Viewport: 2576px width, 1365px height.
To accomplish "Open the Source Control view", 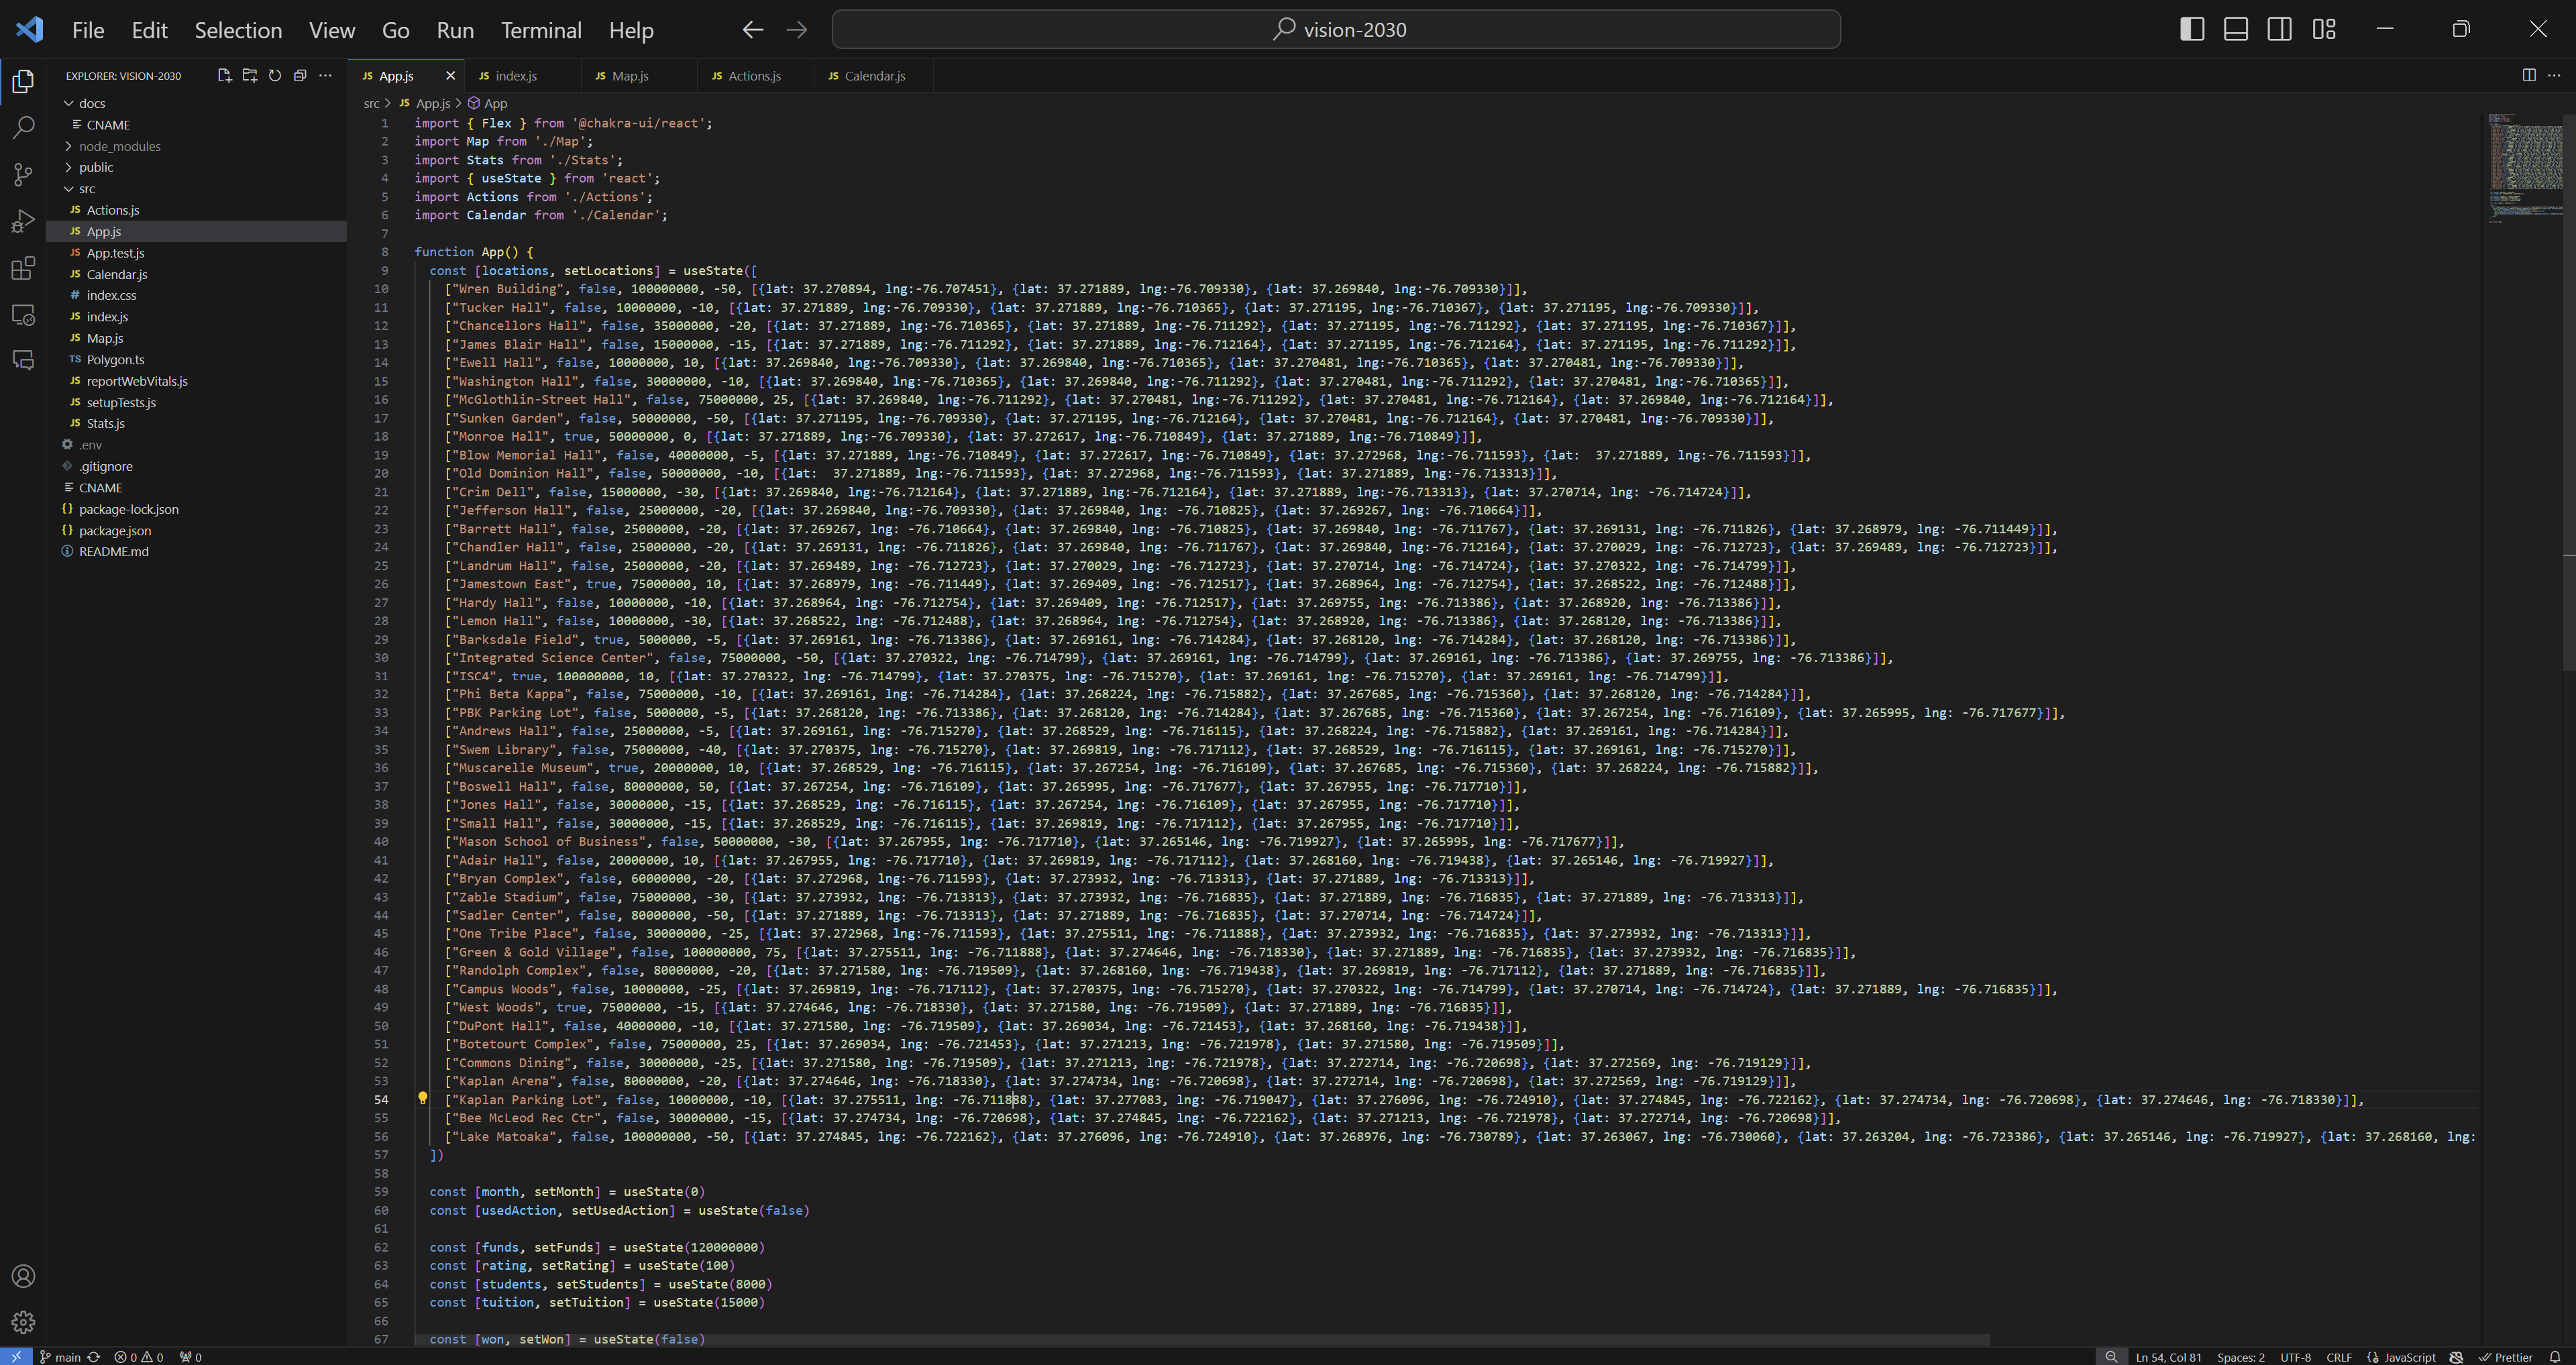I will click(x=23, y=174).
